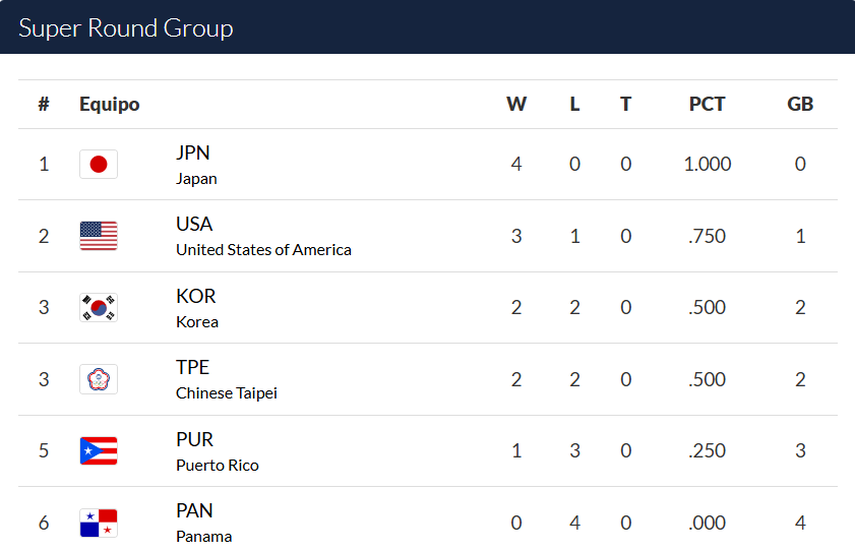
Task: Click the W wins column header
Action: [516, 104]
